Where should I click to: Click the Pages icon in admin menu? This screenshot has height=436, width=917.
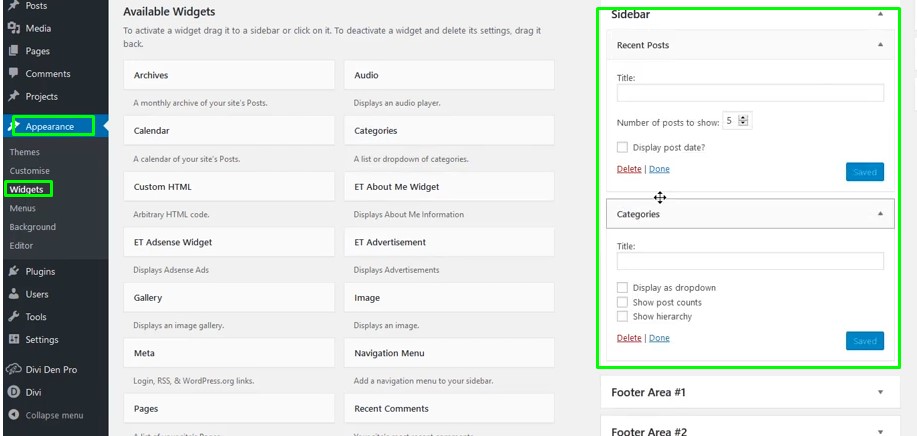(13, 51)
